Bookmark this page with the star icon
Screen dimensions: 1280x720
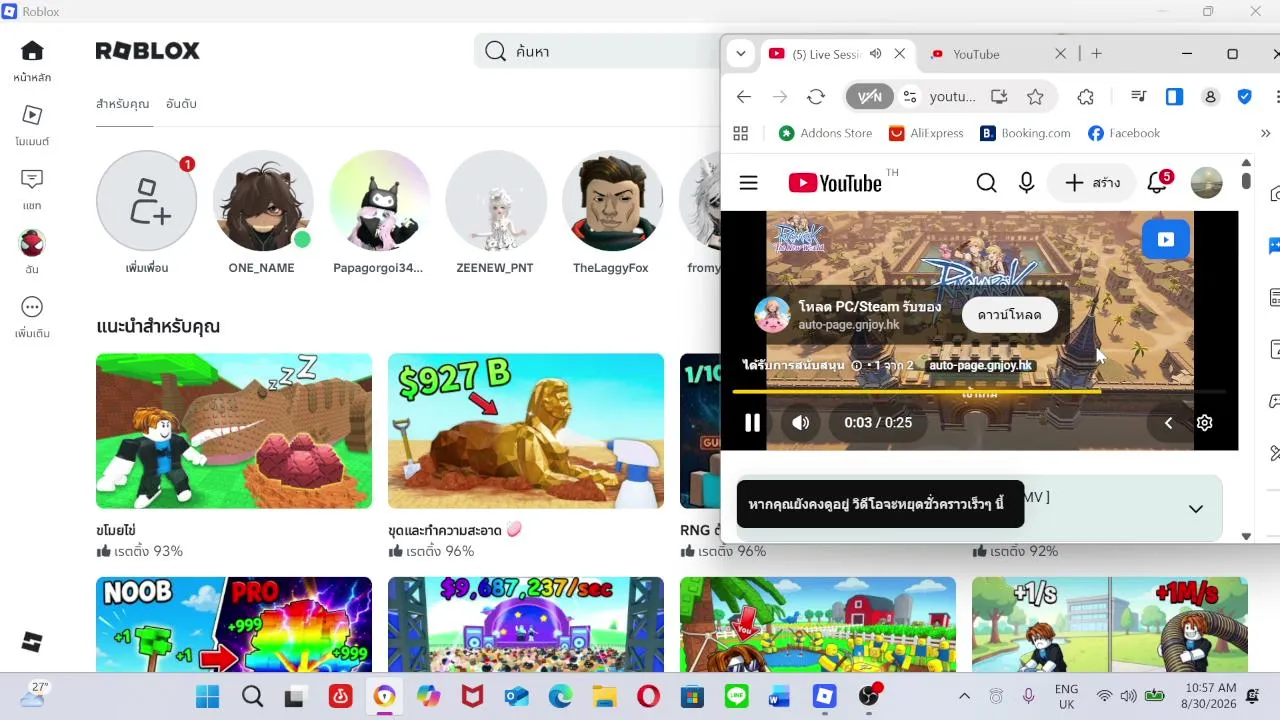click(1035, 97)
